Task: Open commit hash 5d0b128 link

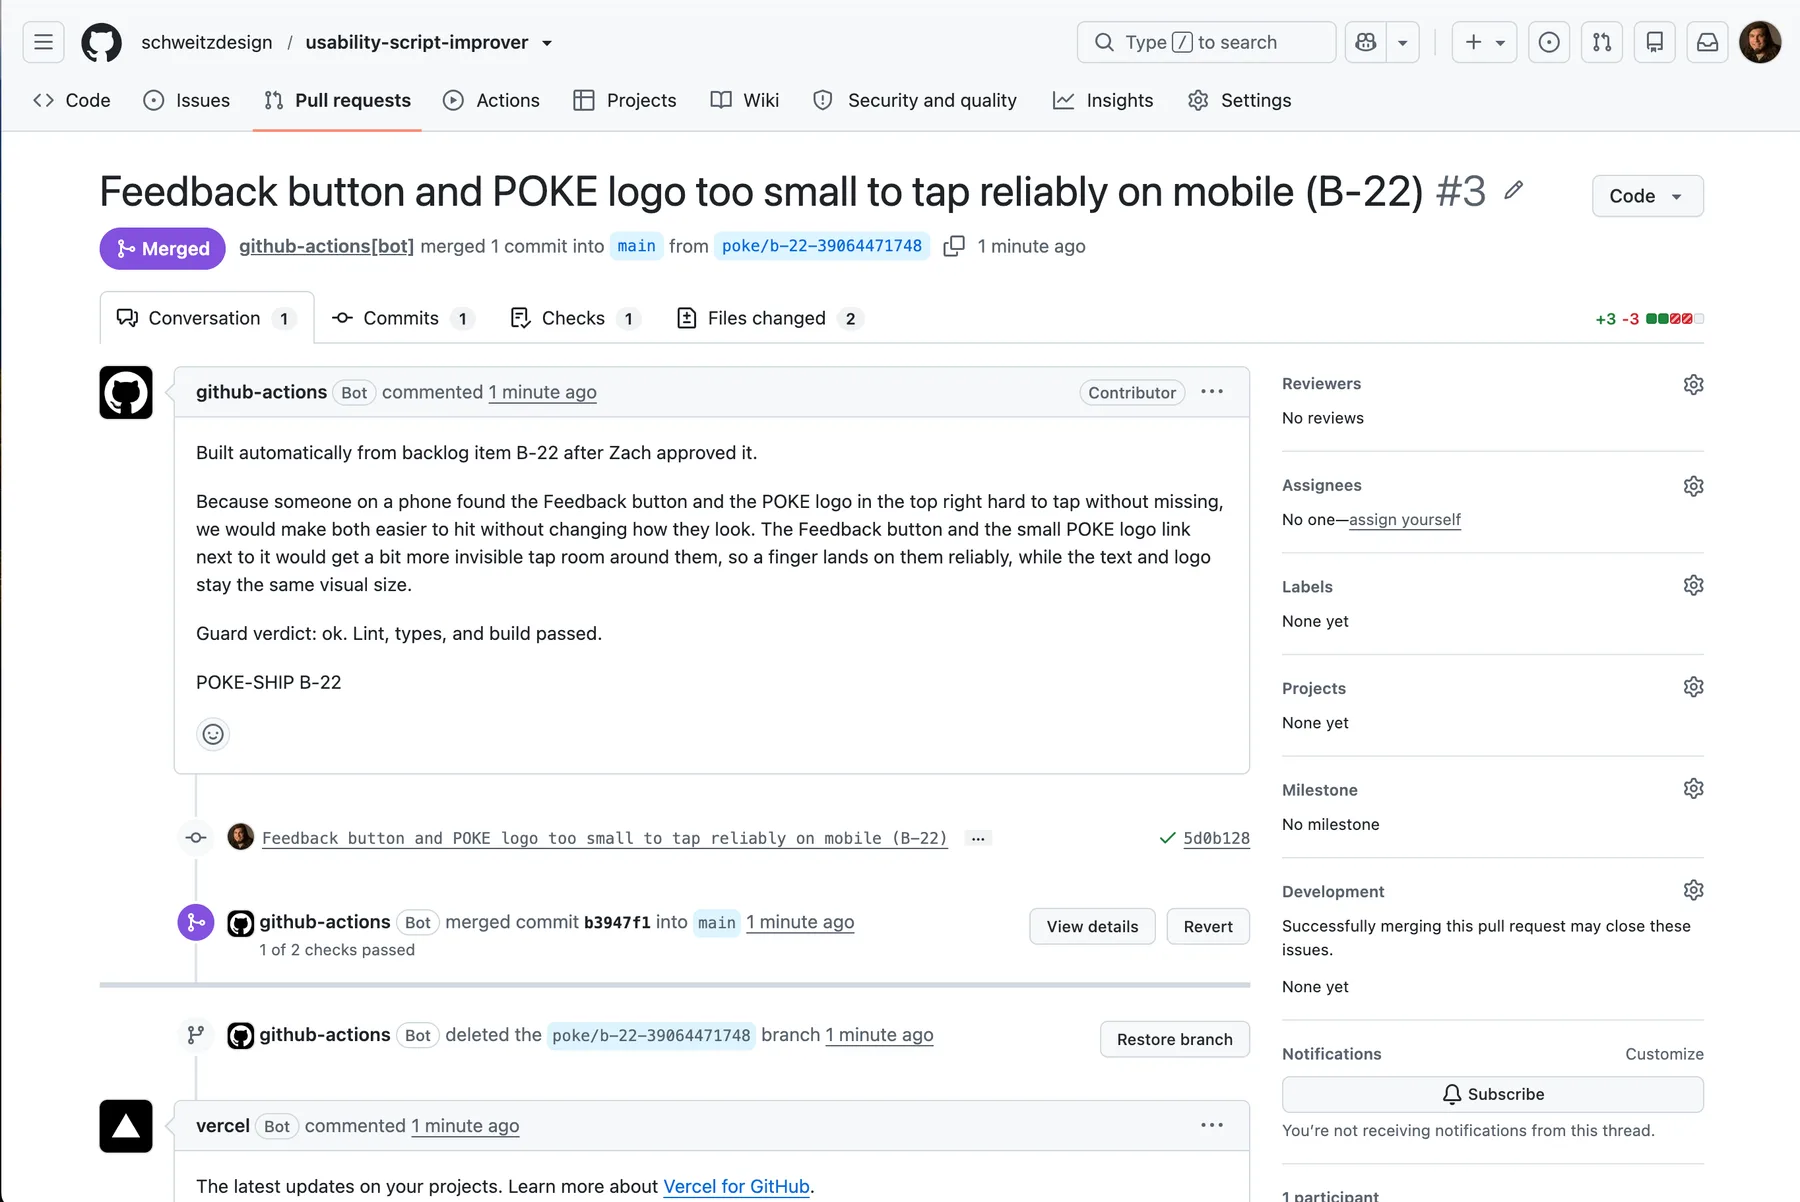Action: (1216, 839)
